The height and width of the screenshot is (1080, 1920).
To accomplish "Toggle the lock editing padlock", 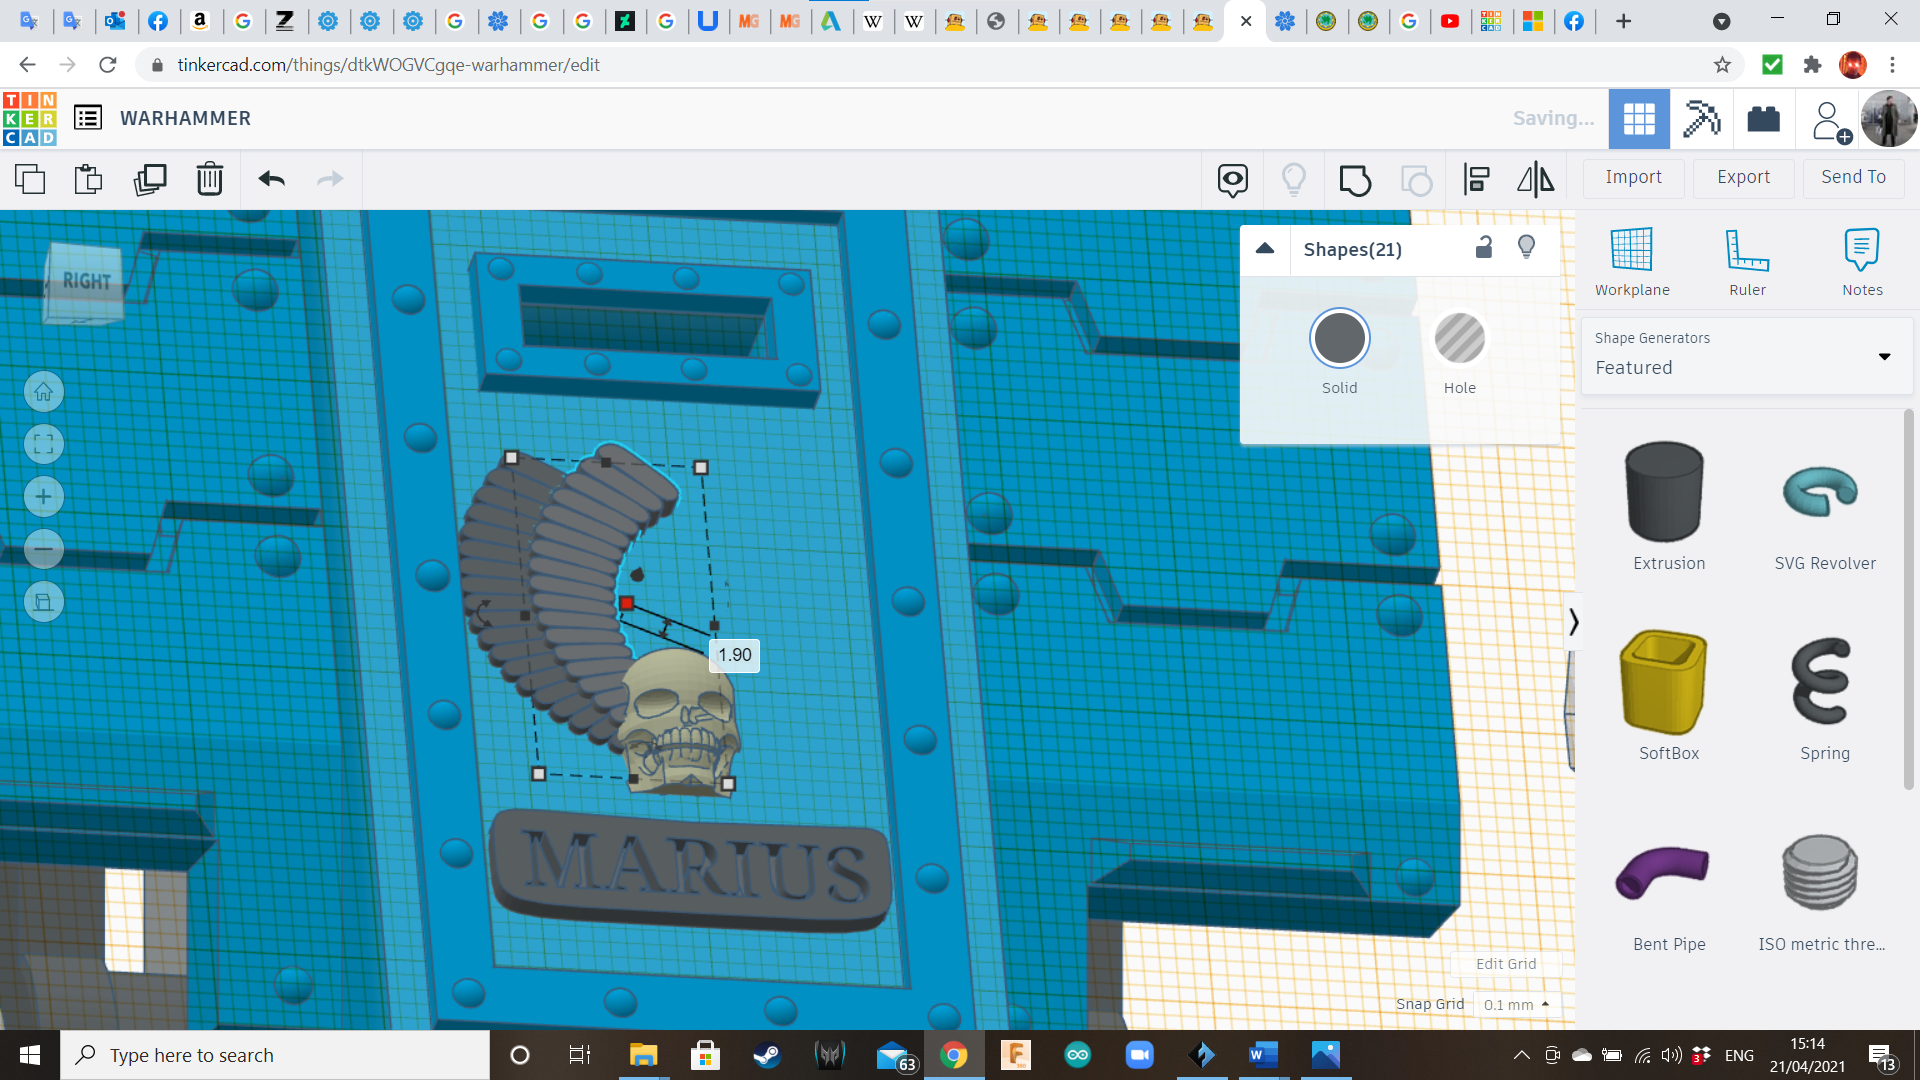I will pos(1484,248).
